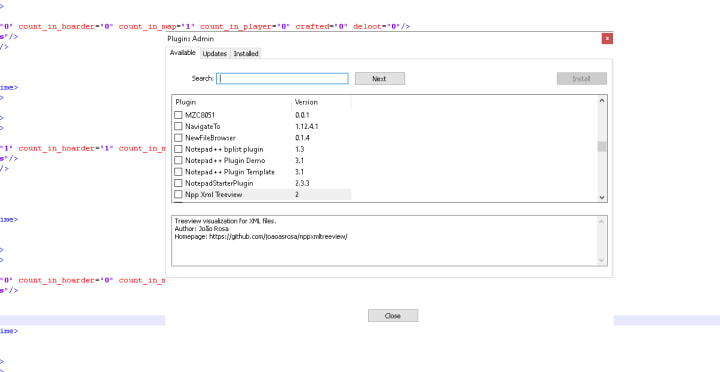Image resolution: width=720 pixels, height=372 pixels.
Task: Click description box scrollbar down arrow
Action: click(602, 260)
